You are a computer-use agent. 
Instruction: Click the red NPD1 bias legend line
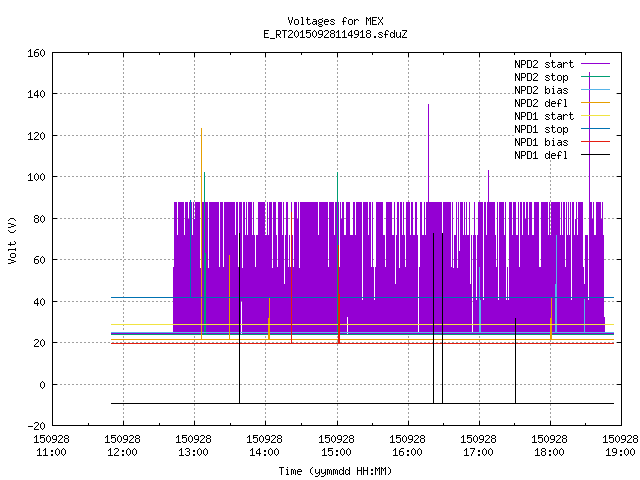[595, 142]
